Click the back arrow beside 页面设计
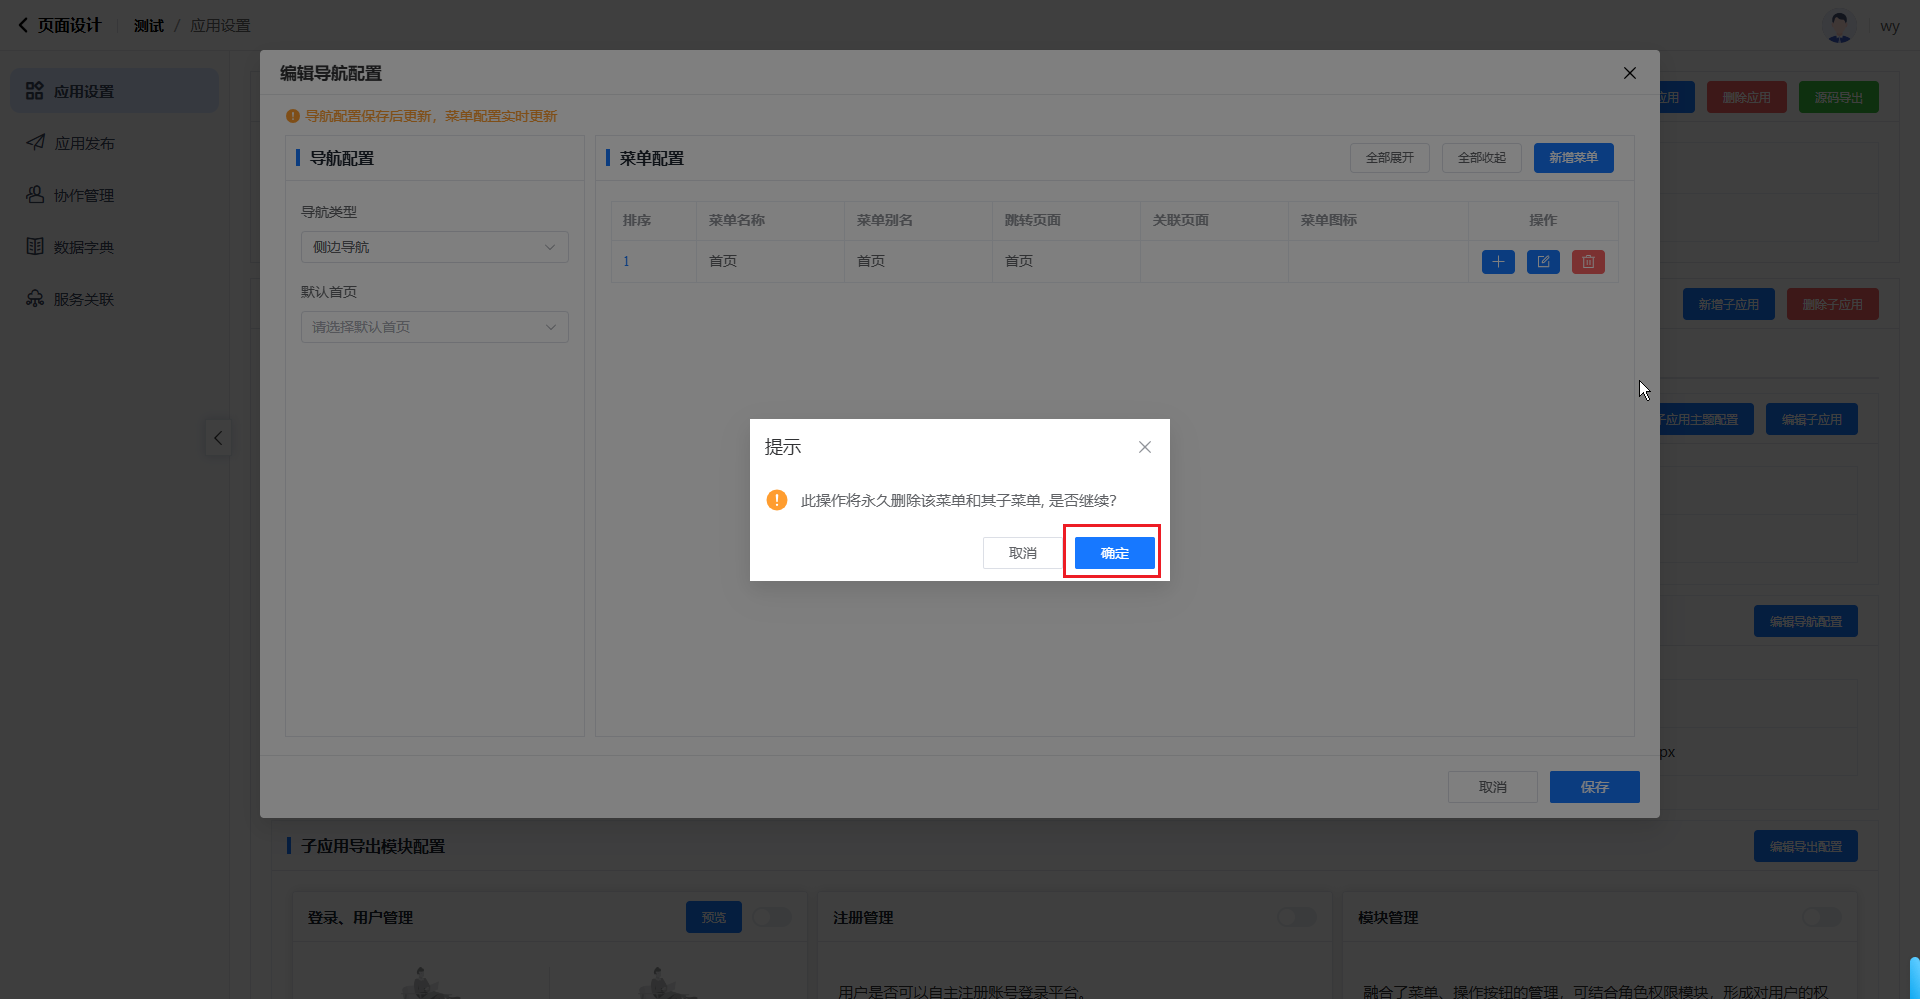This screenshot has height=999, width=1920. [23, 25]
